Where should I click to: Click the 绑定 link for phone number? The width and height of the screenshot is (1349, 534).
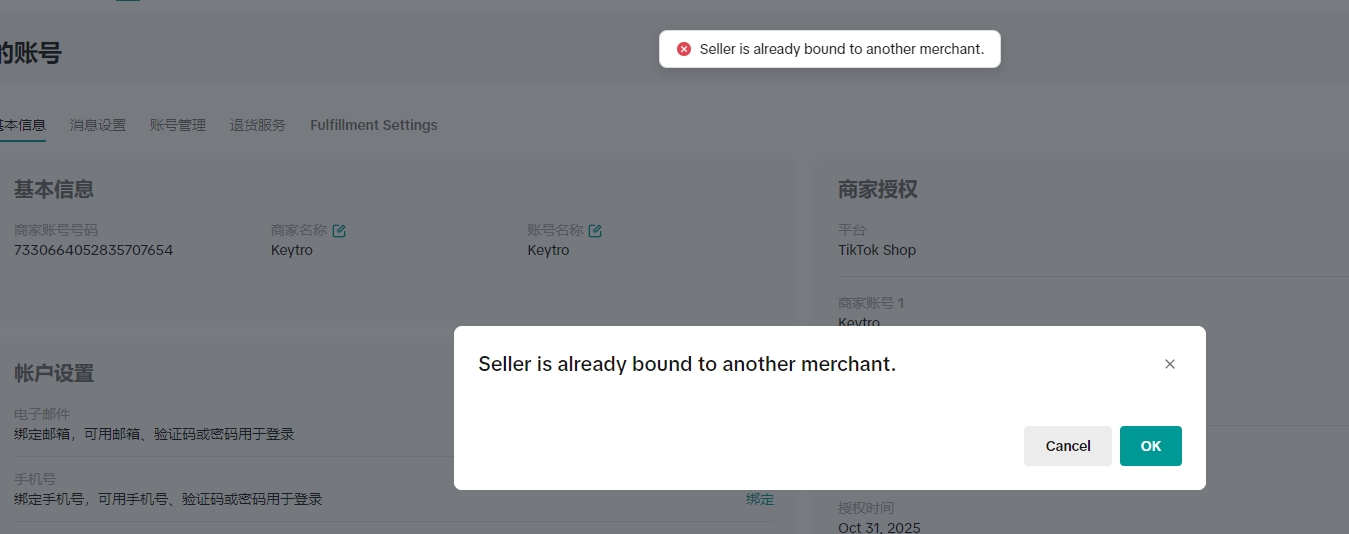760,499
